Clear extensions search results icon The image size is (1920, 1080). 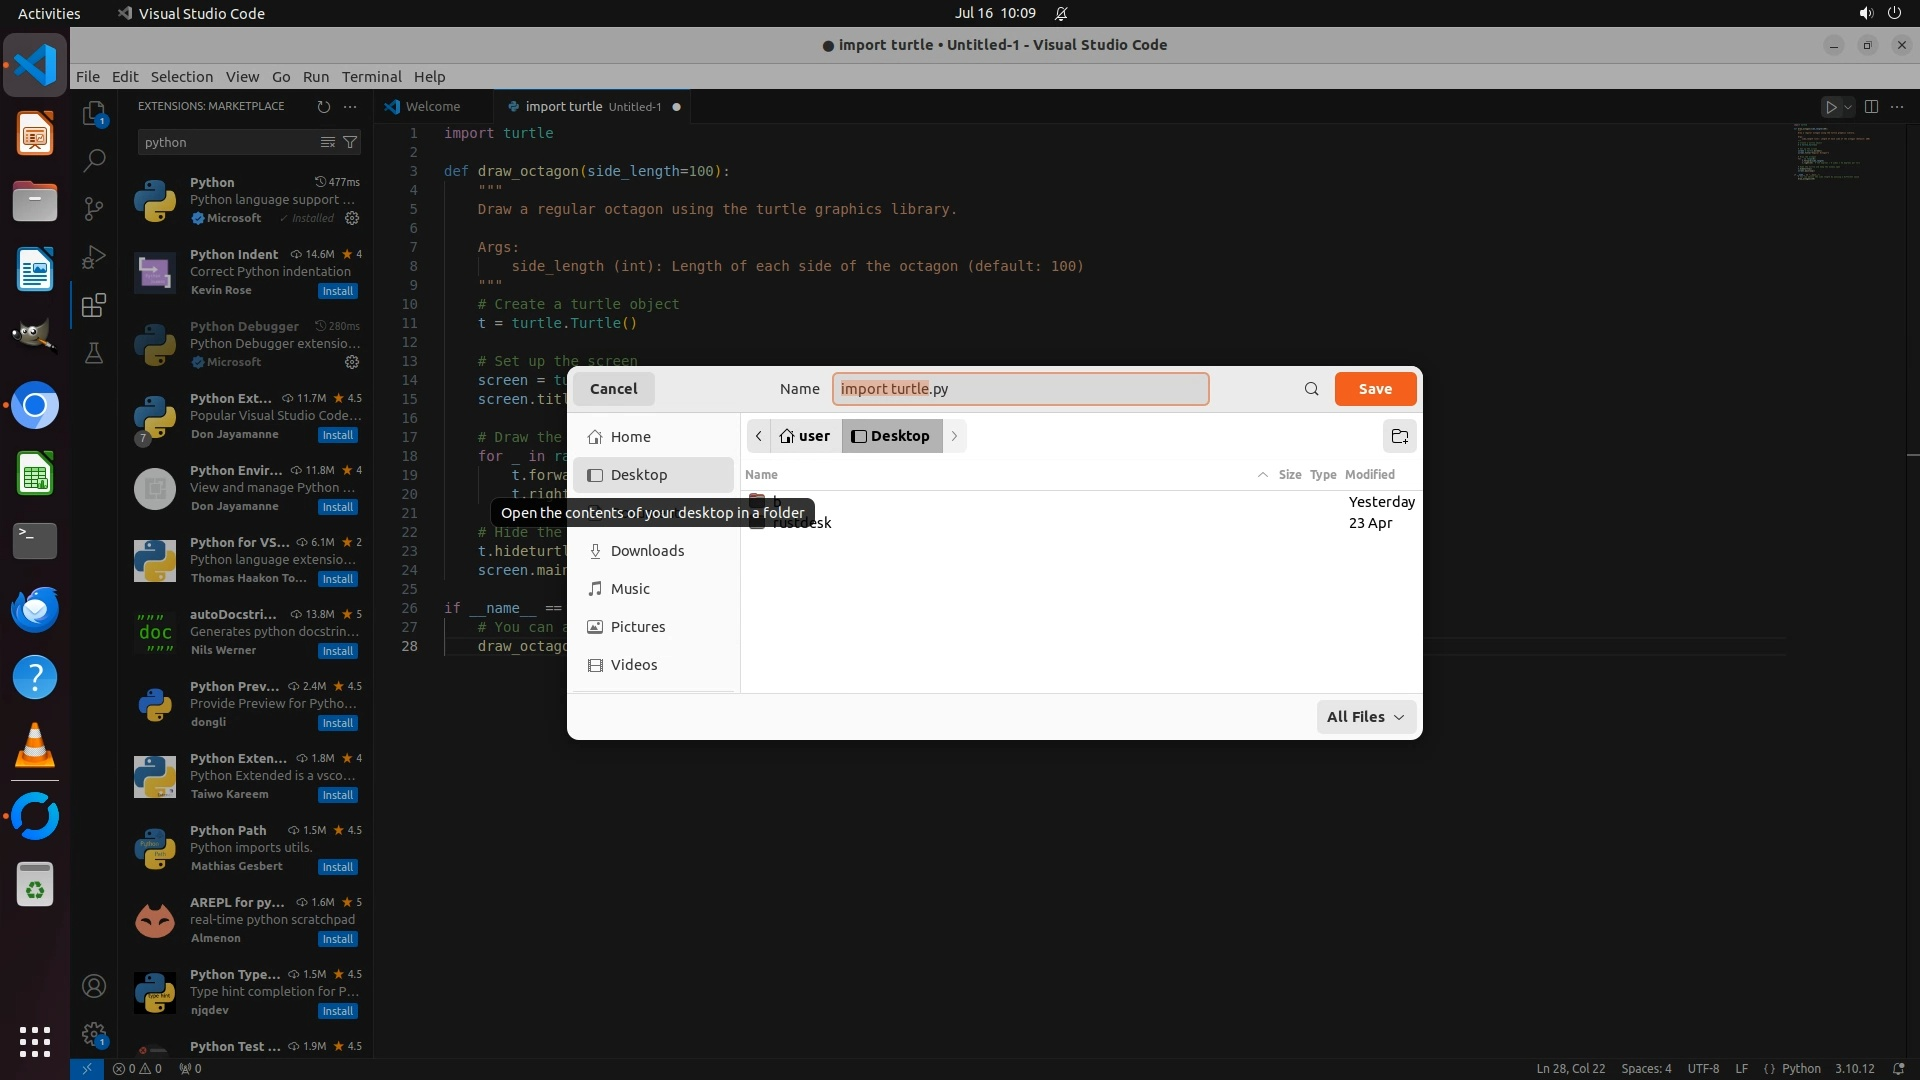pyautogui.click(x=327, y=142)
